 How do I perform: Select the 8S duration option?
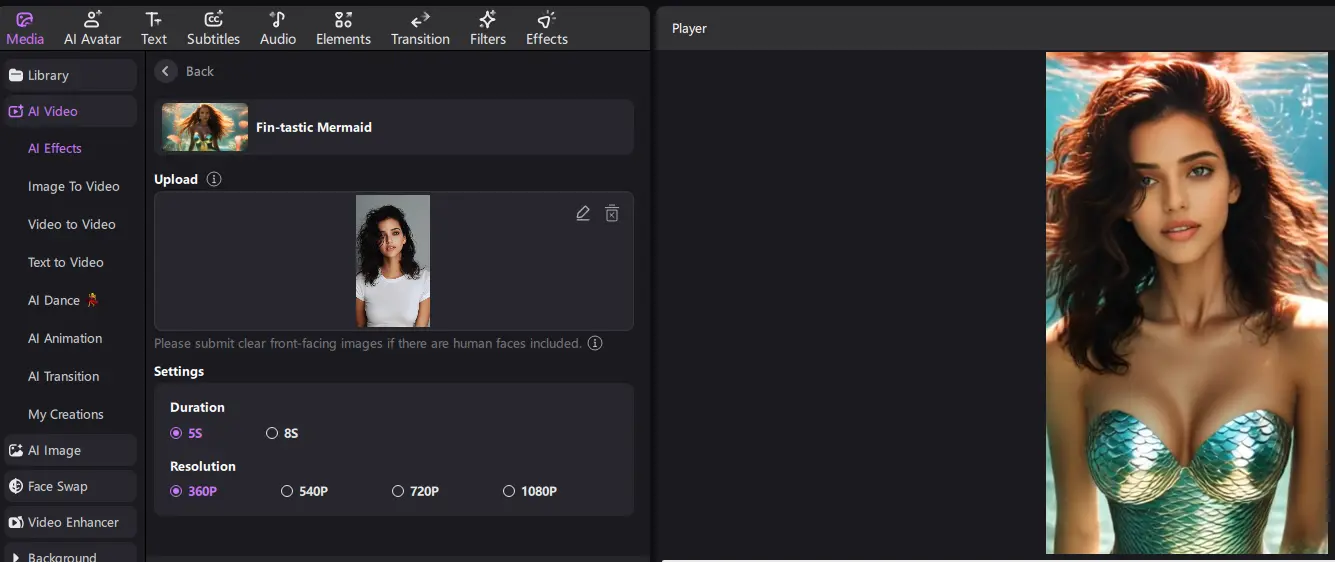(272, 433)
